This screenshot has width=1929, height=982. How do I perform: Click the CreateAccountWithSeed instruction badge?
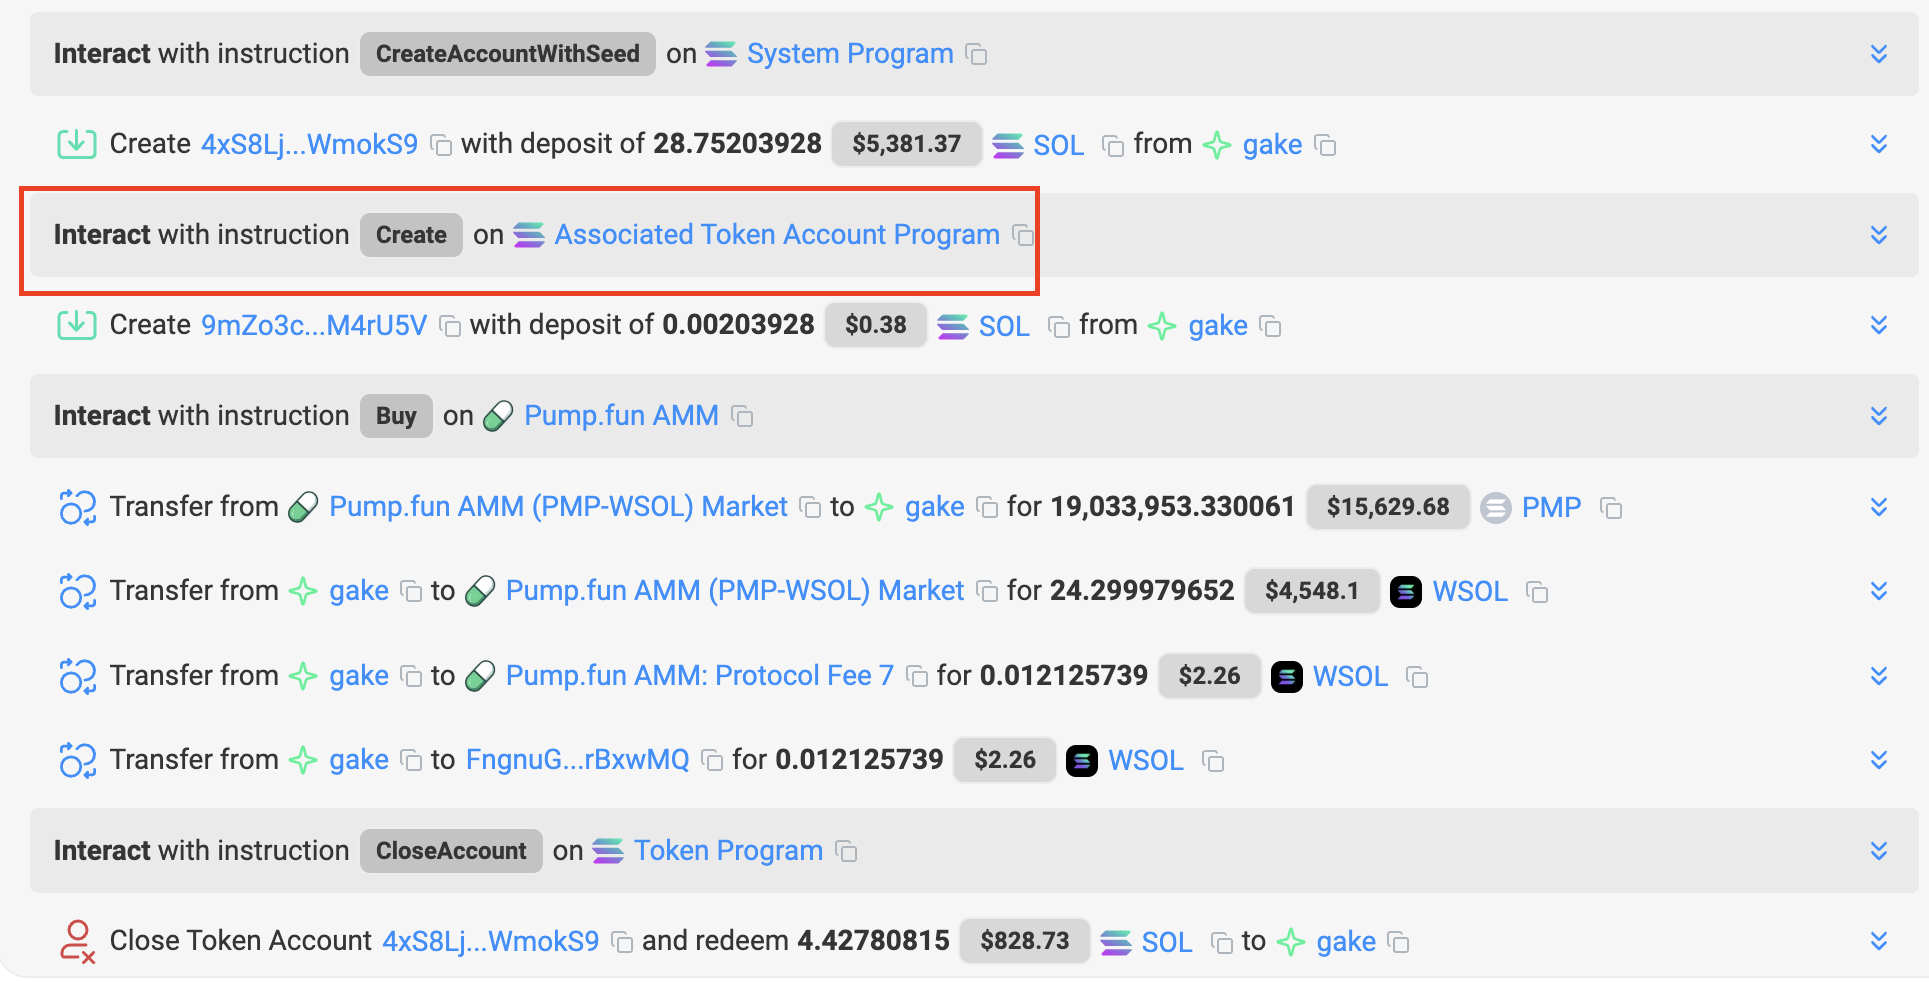[x=507, y=54]
